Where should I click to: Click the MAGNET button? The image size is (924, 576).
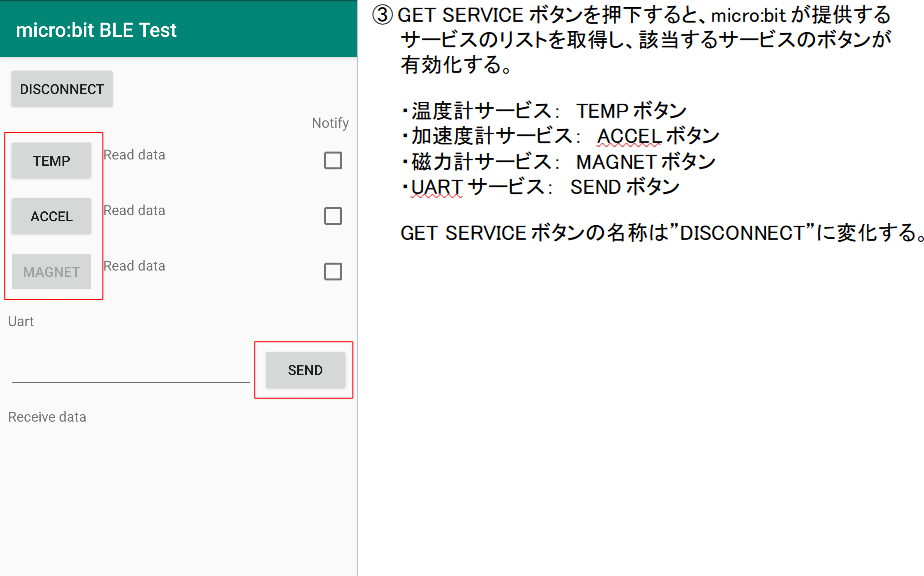coord(51,271)
